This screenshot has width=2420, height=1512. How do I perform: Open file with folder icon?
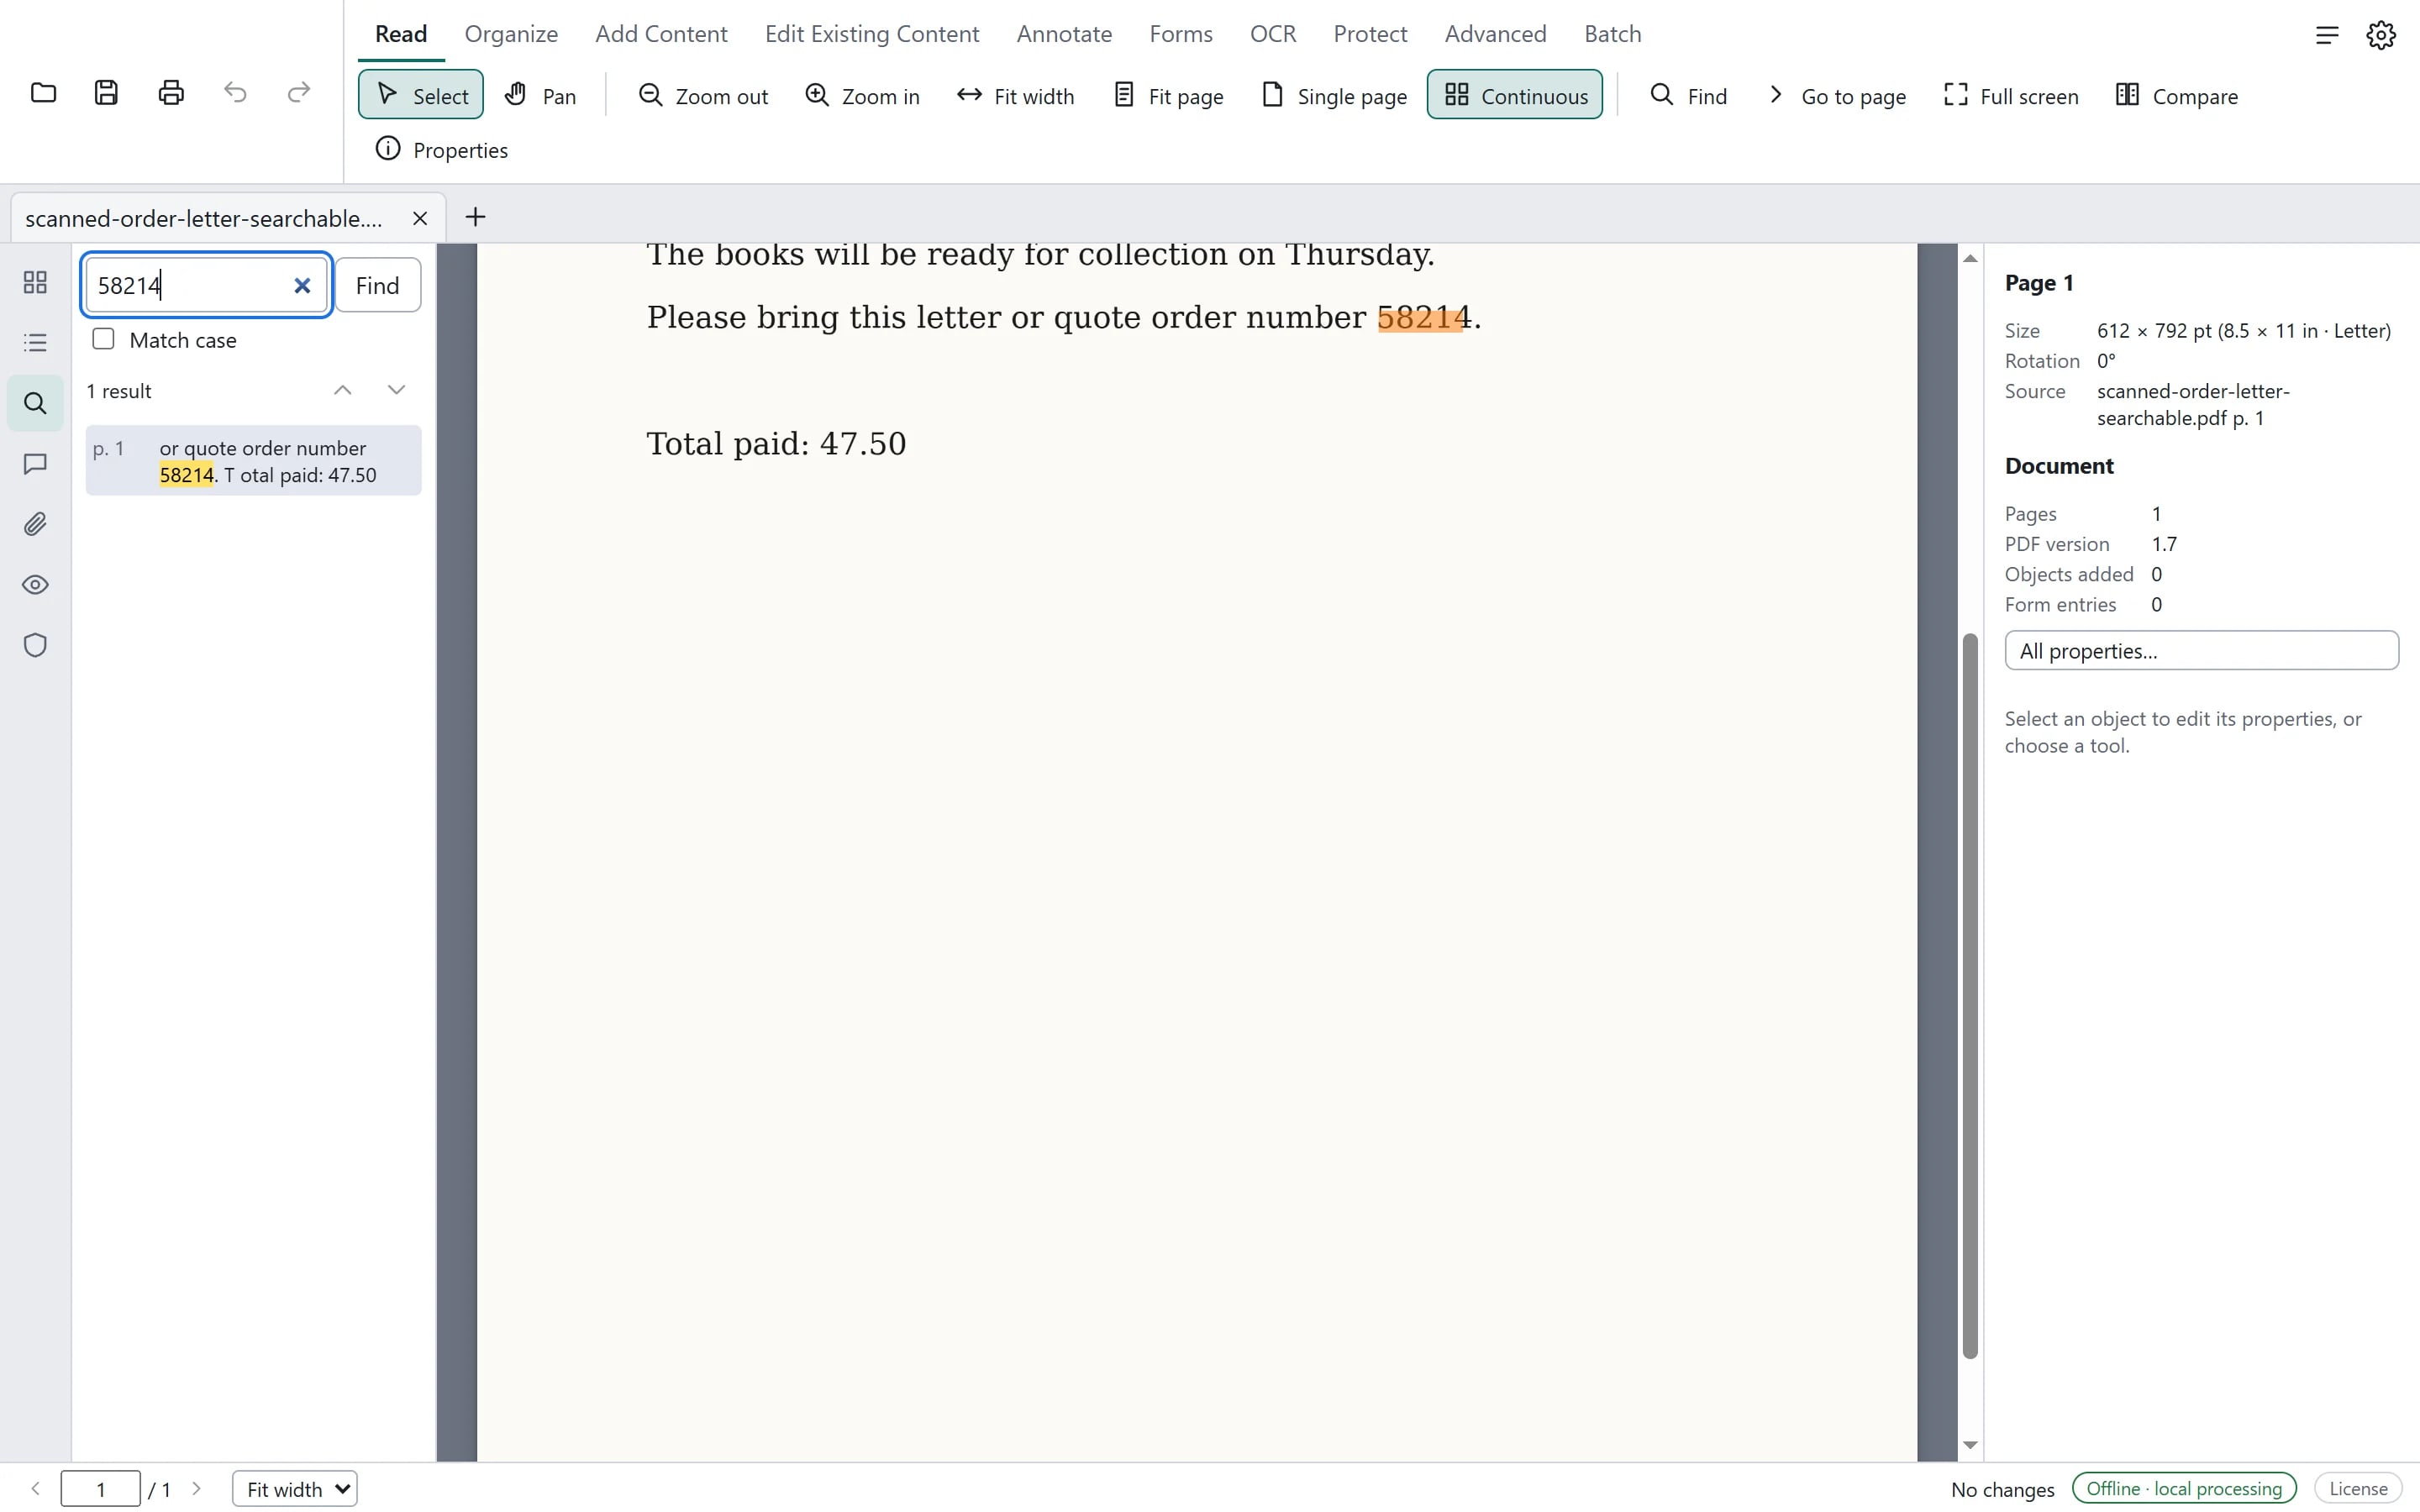43,93
